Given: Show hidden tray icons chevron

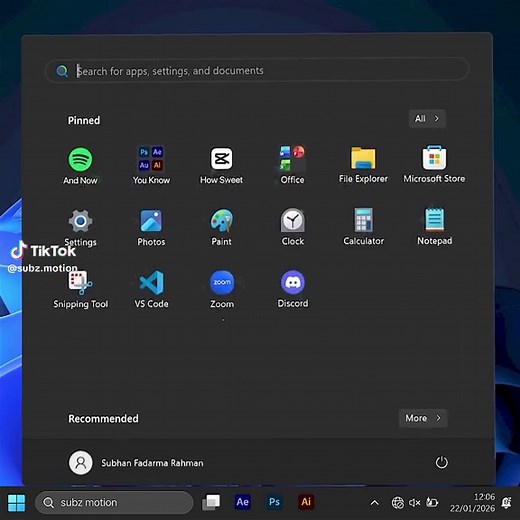Looking at the screenshot, I should (x=375, y=503).
